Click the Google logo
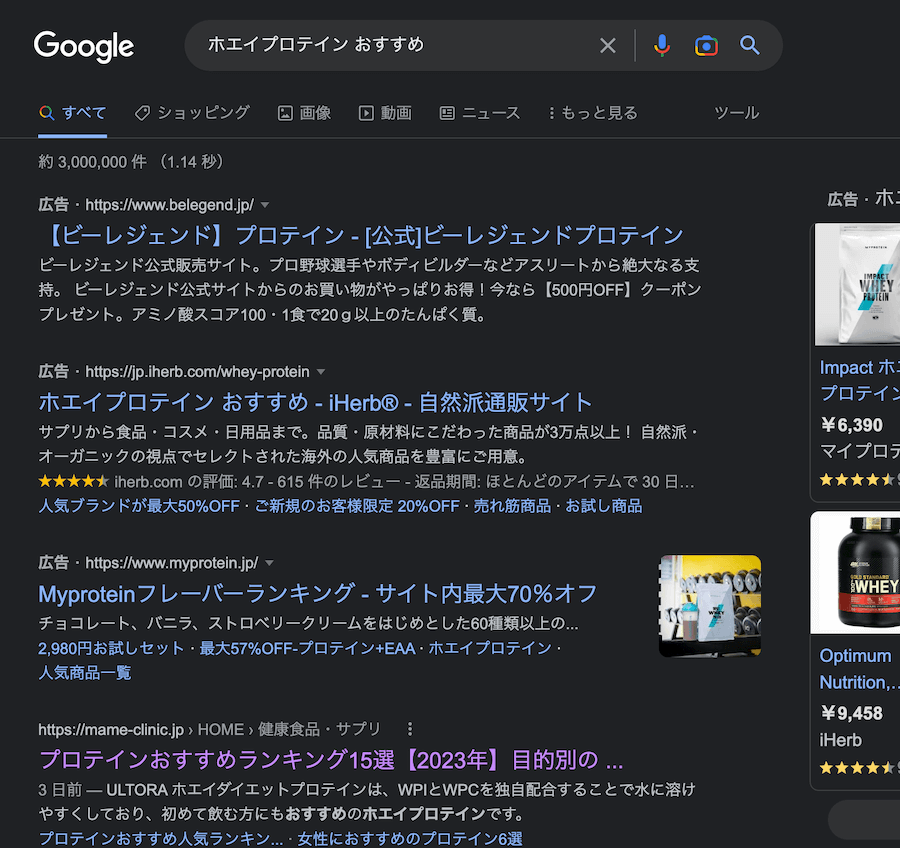Image resolution: width=900 pixels, height=848 pixels. coord(84,46)
